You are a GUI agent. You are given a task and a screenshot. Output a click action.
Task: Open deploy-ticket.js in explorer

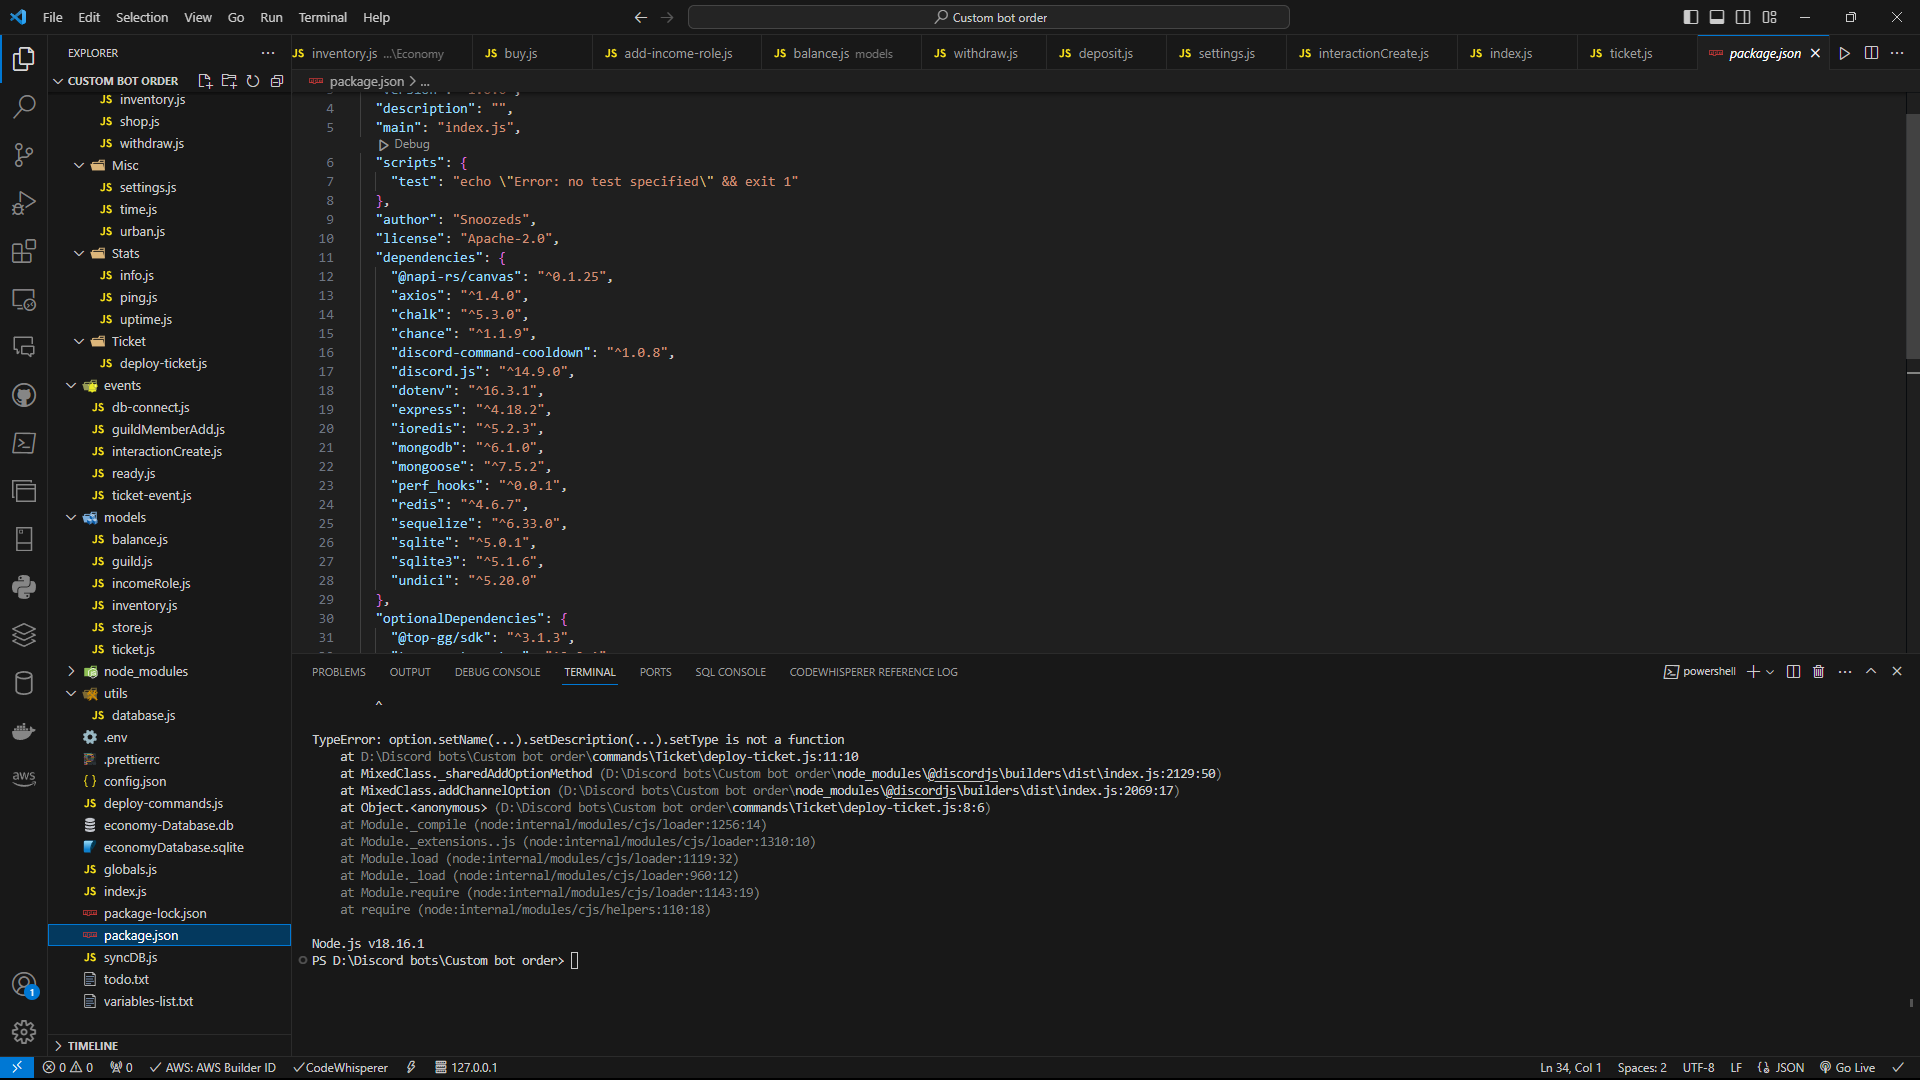click(163, 363)
